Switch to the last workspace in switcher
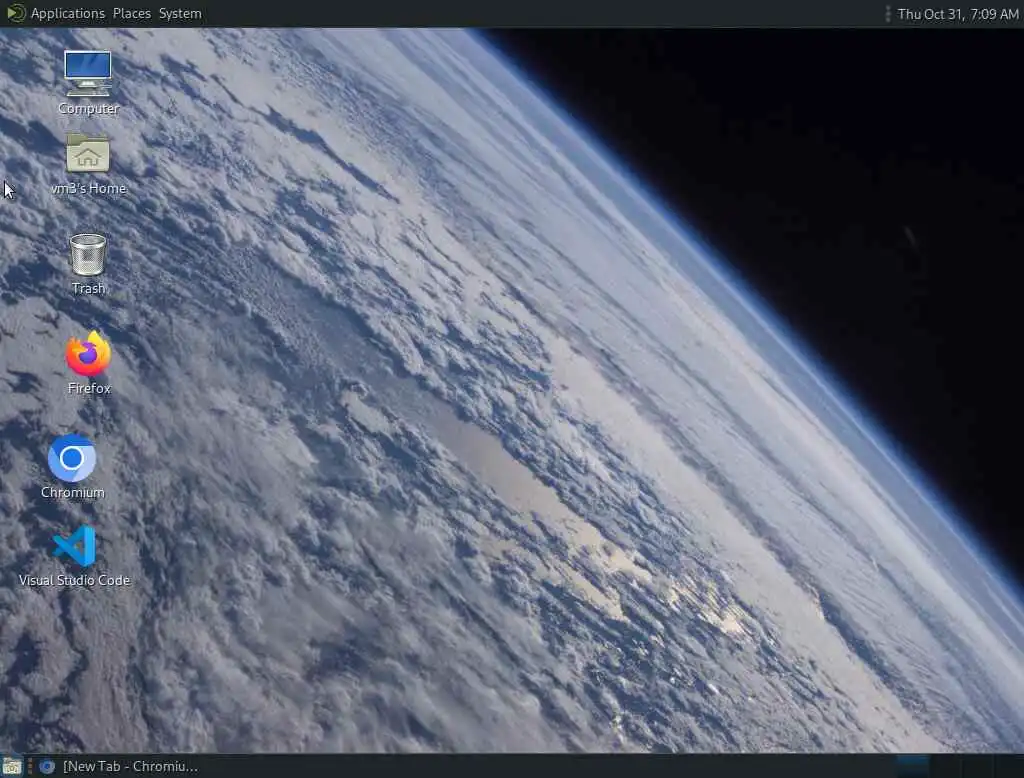This screenshot has width=1024, height=778. click(1008, 766)
